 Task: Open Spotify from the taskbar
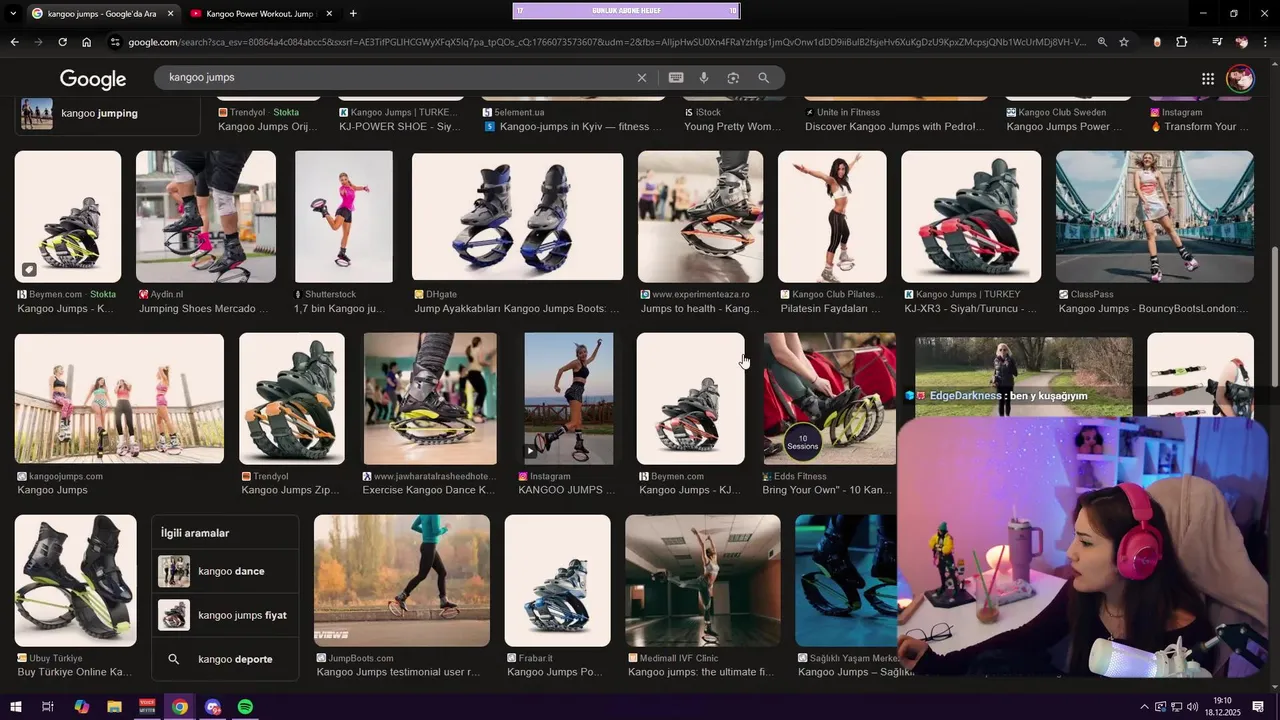245,707
